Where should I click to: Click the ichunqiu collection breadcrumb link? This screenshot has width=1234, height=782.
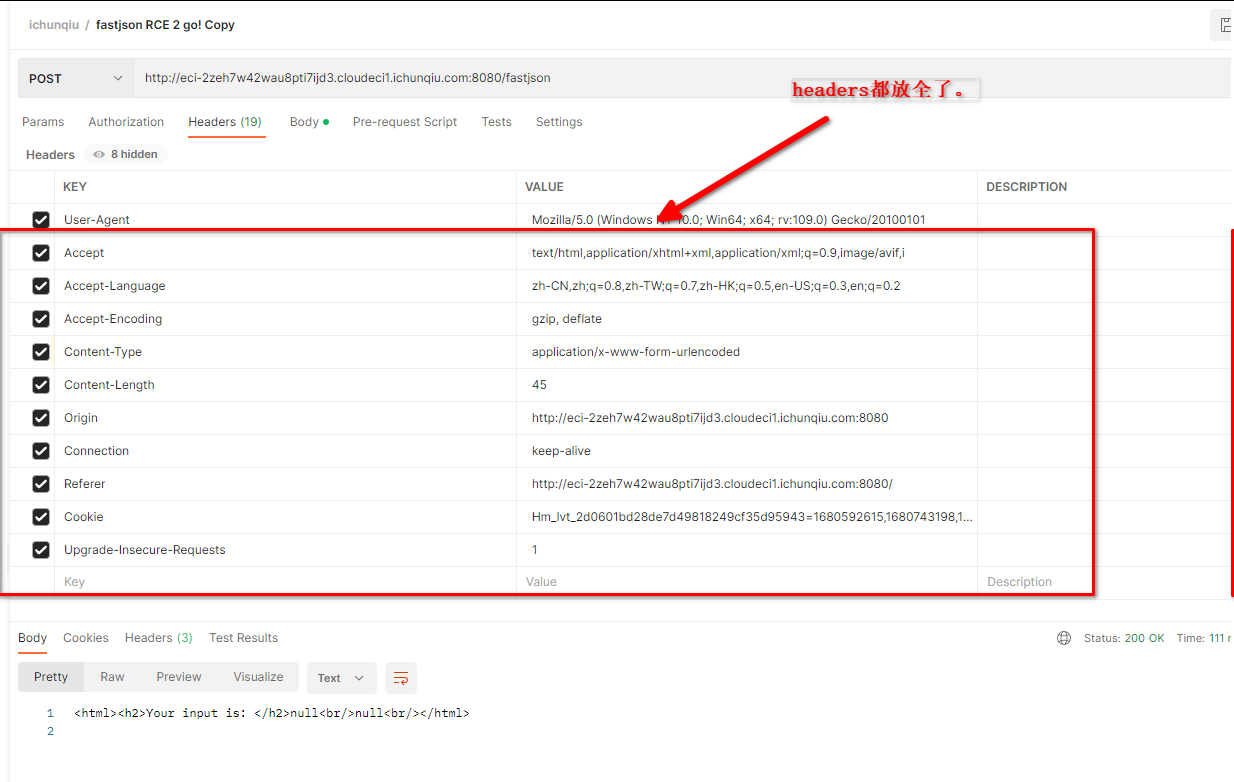coord(53,25)
